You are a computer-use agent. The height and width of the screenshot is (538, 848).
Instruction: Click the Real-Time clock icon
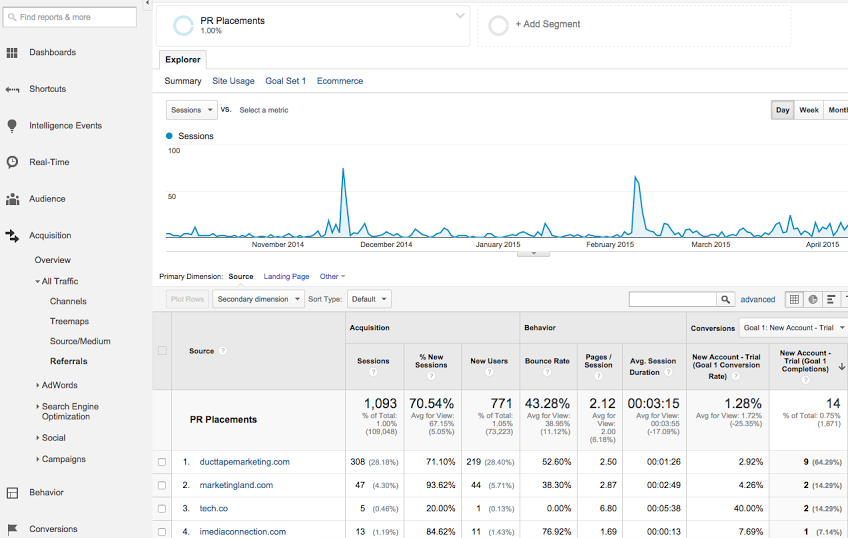12,162
